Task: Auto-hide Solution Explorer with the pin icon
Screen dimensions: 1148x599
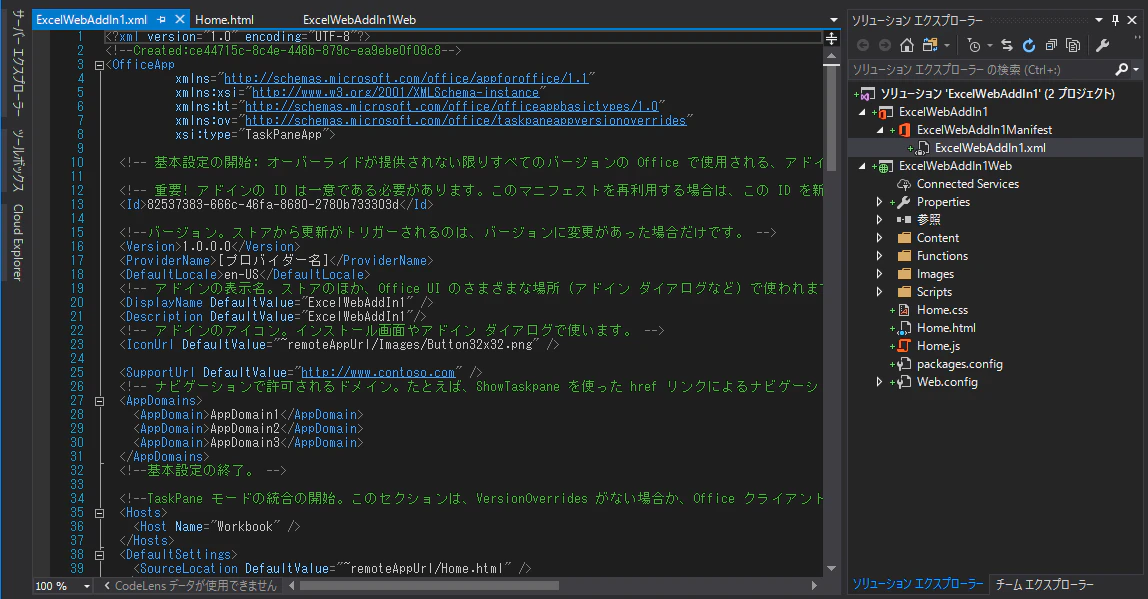Action: point(1115,20)
